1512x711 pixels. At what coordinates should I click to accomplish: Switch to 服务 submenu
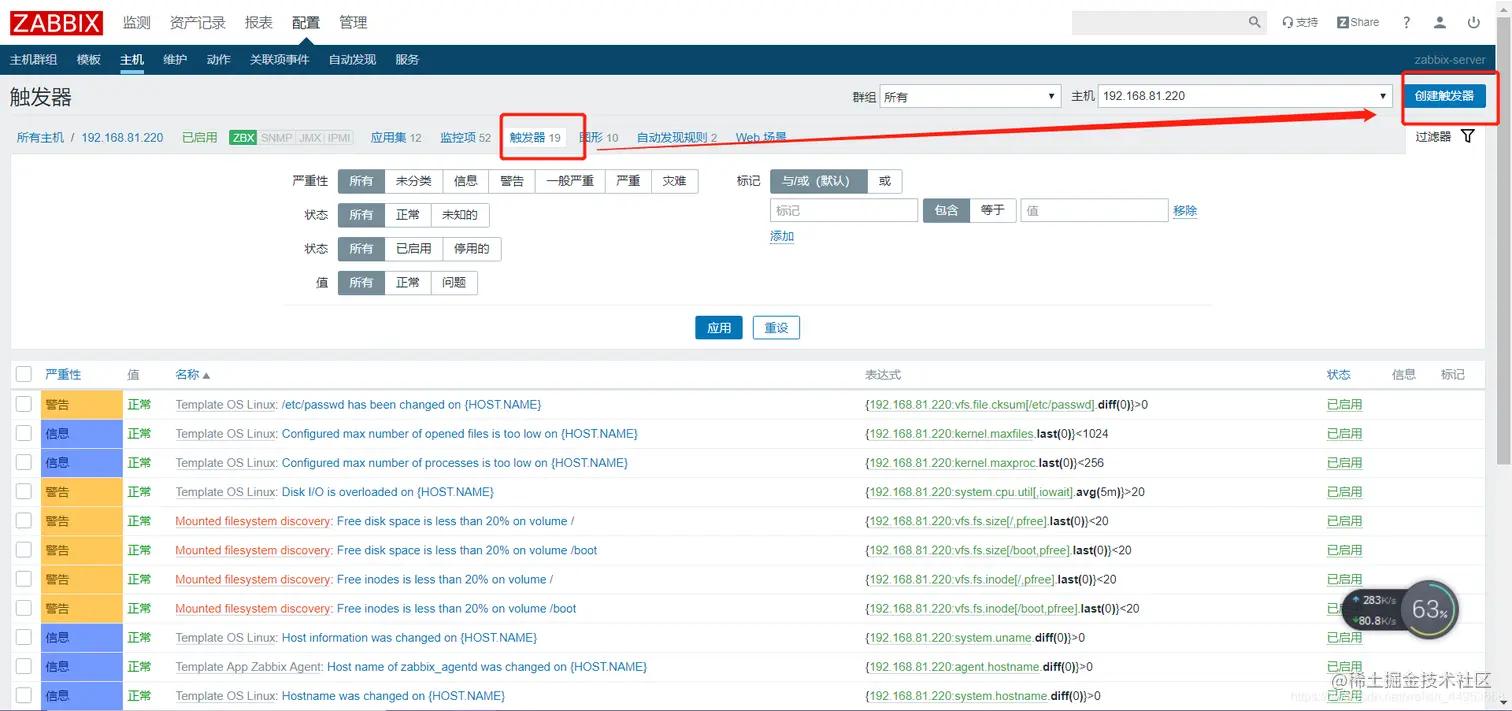(x=407, y=60)
